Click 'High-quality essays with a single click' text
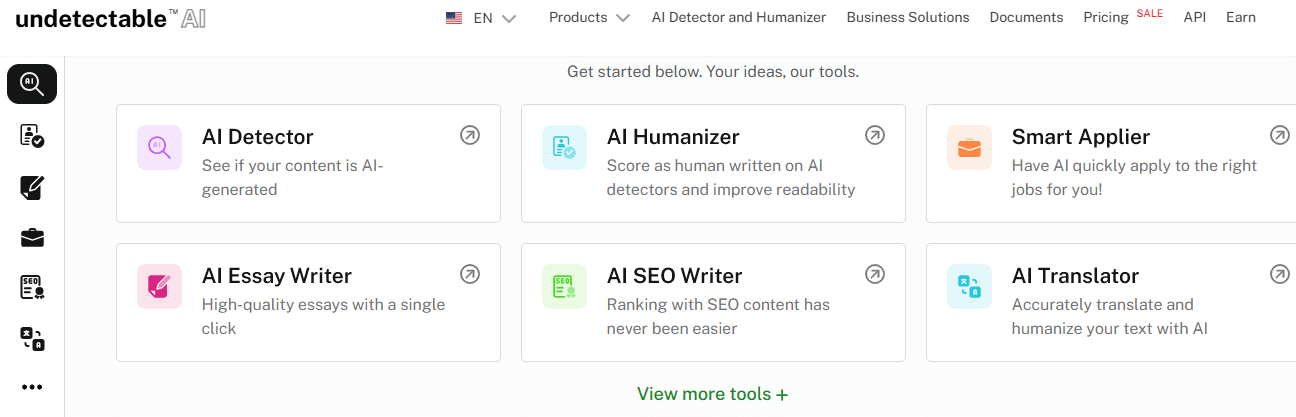This screenshot has height=417, width=1296. click(x=324, y=316)
